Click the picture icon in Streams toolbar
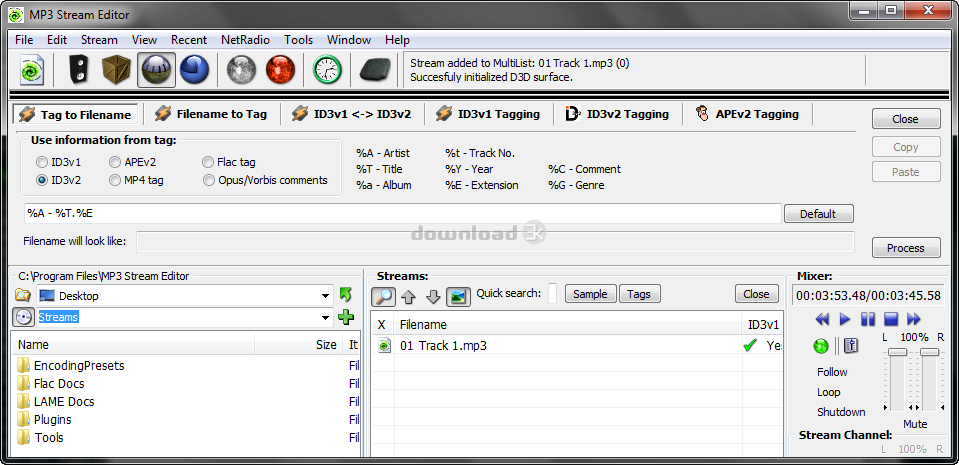This screenshot has height=465, width=959. coord(458,296)
